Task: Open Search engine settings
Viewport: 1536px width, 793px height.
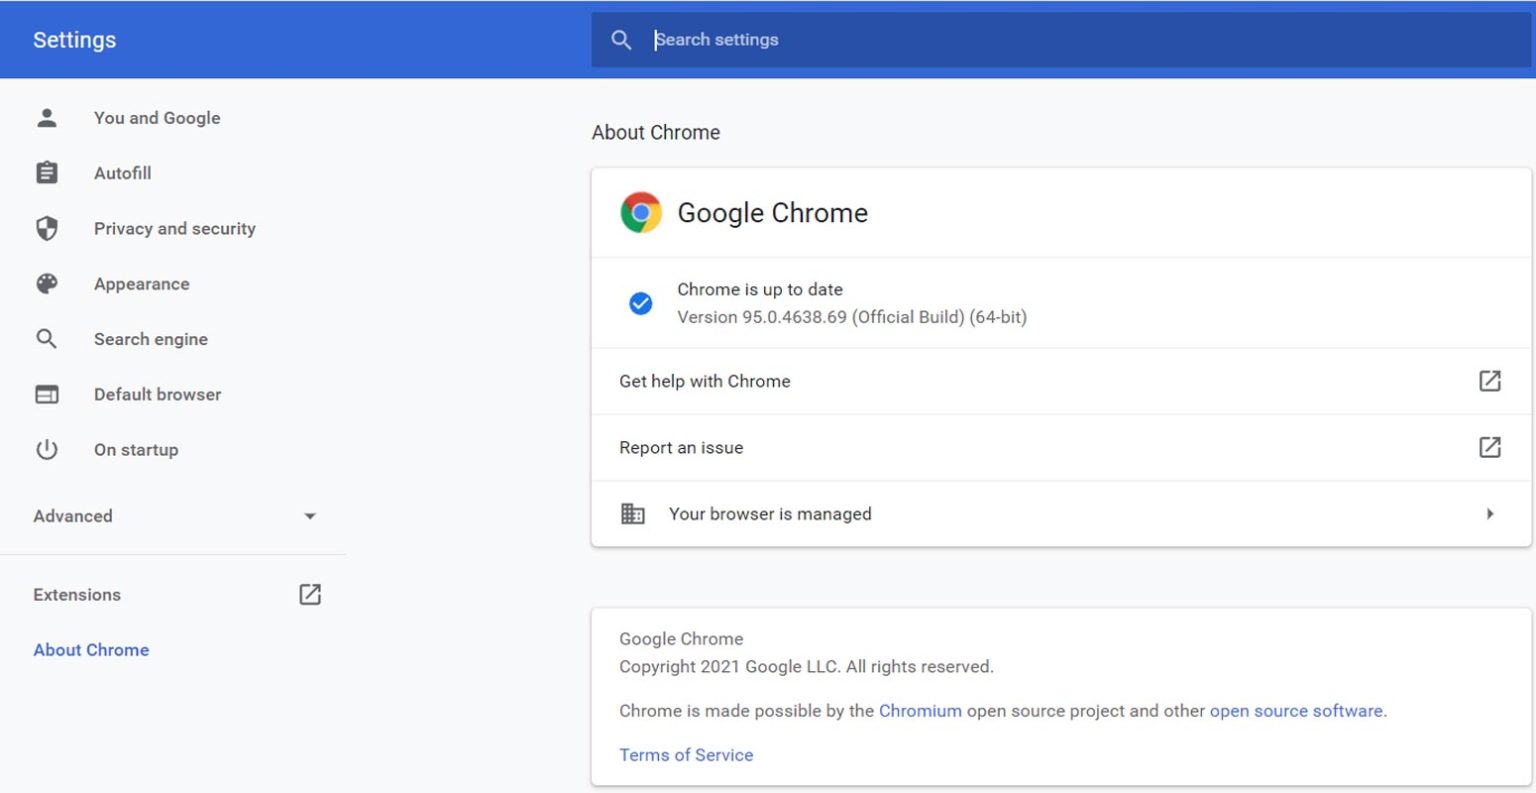Action: point(151,339)
